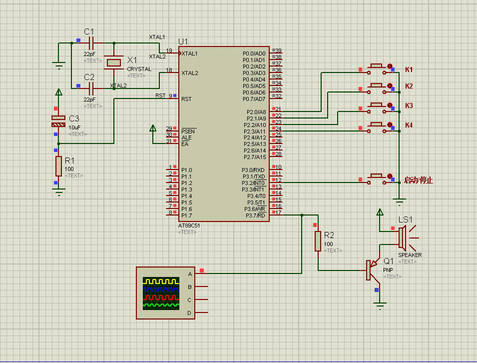Click the P2.0/A8 pin name
The width and height of the screenshot is (477, 363).
(x=256, y=112)
